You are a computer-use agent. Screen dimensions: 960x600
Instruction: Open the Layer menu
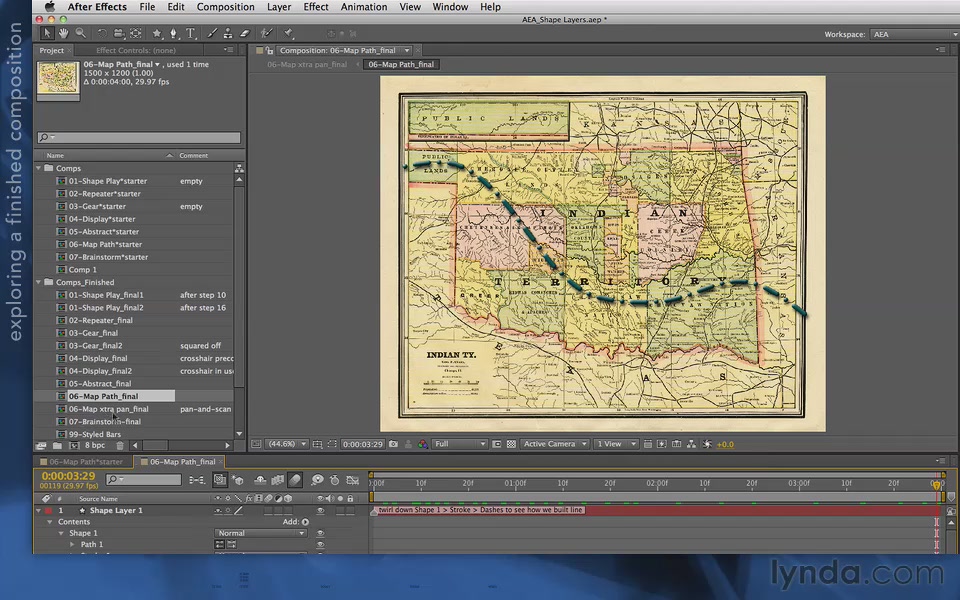[279, 7]
